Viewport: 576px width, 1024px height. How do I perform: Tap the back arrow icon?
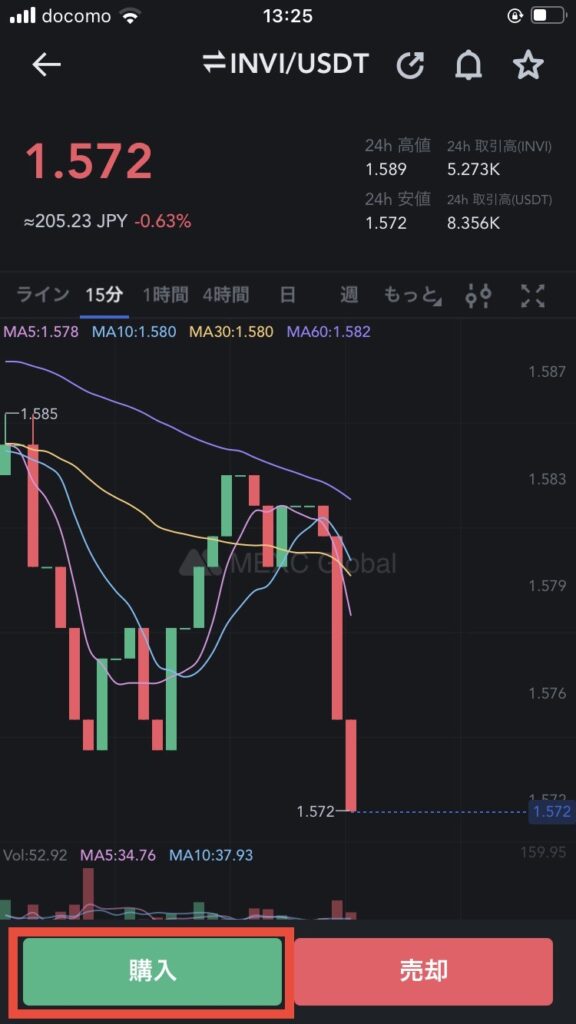pyautogui.click(x=46, y=65)
